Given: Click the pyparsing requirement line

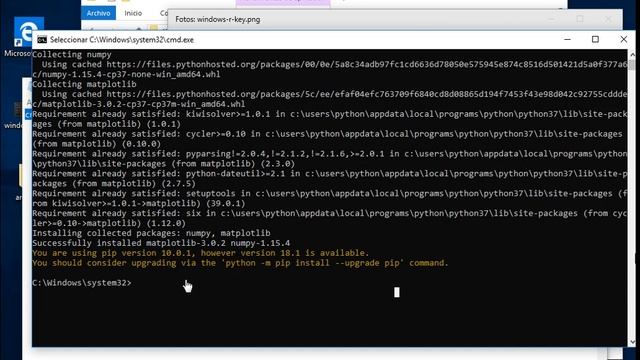Looking at the screenshot, I should [x=330, y=153].
